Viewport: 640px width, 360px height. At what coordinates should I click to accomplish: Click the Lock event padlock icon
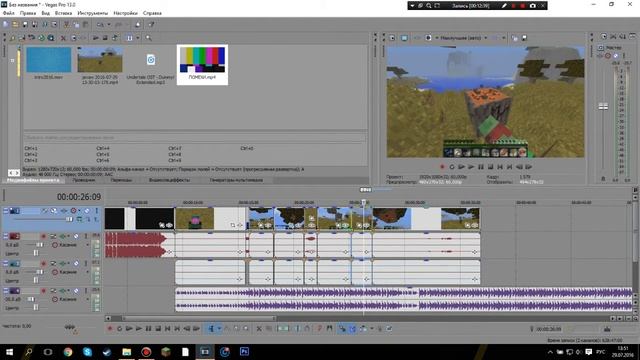pos(307,329)
